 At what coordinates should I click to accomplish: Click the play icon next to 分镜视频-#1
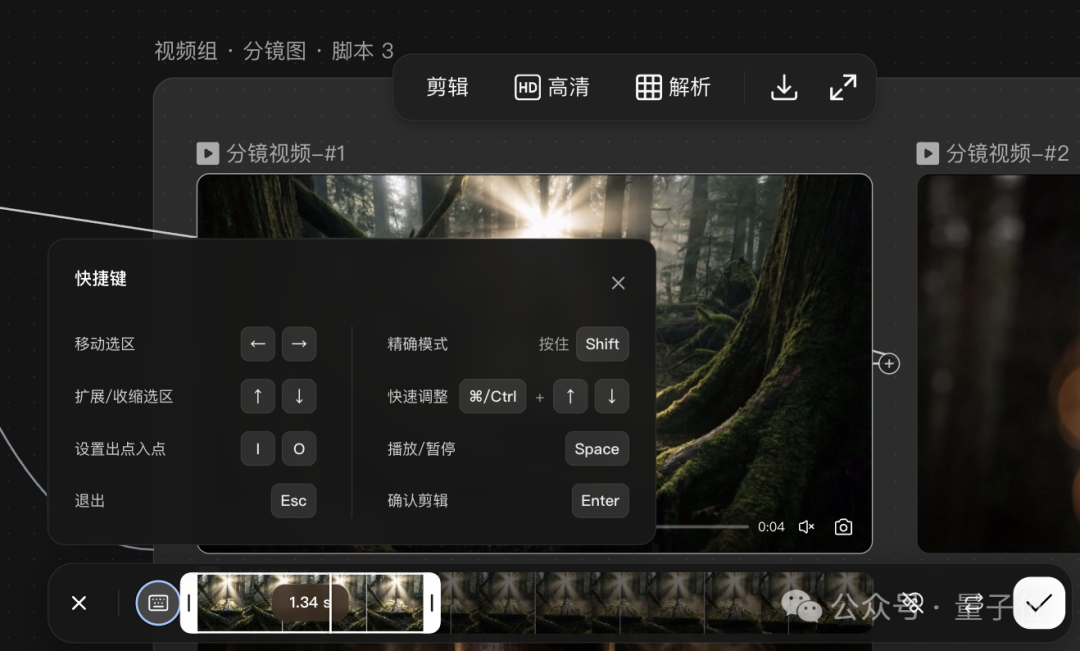(x=207, y=153)
